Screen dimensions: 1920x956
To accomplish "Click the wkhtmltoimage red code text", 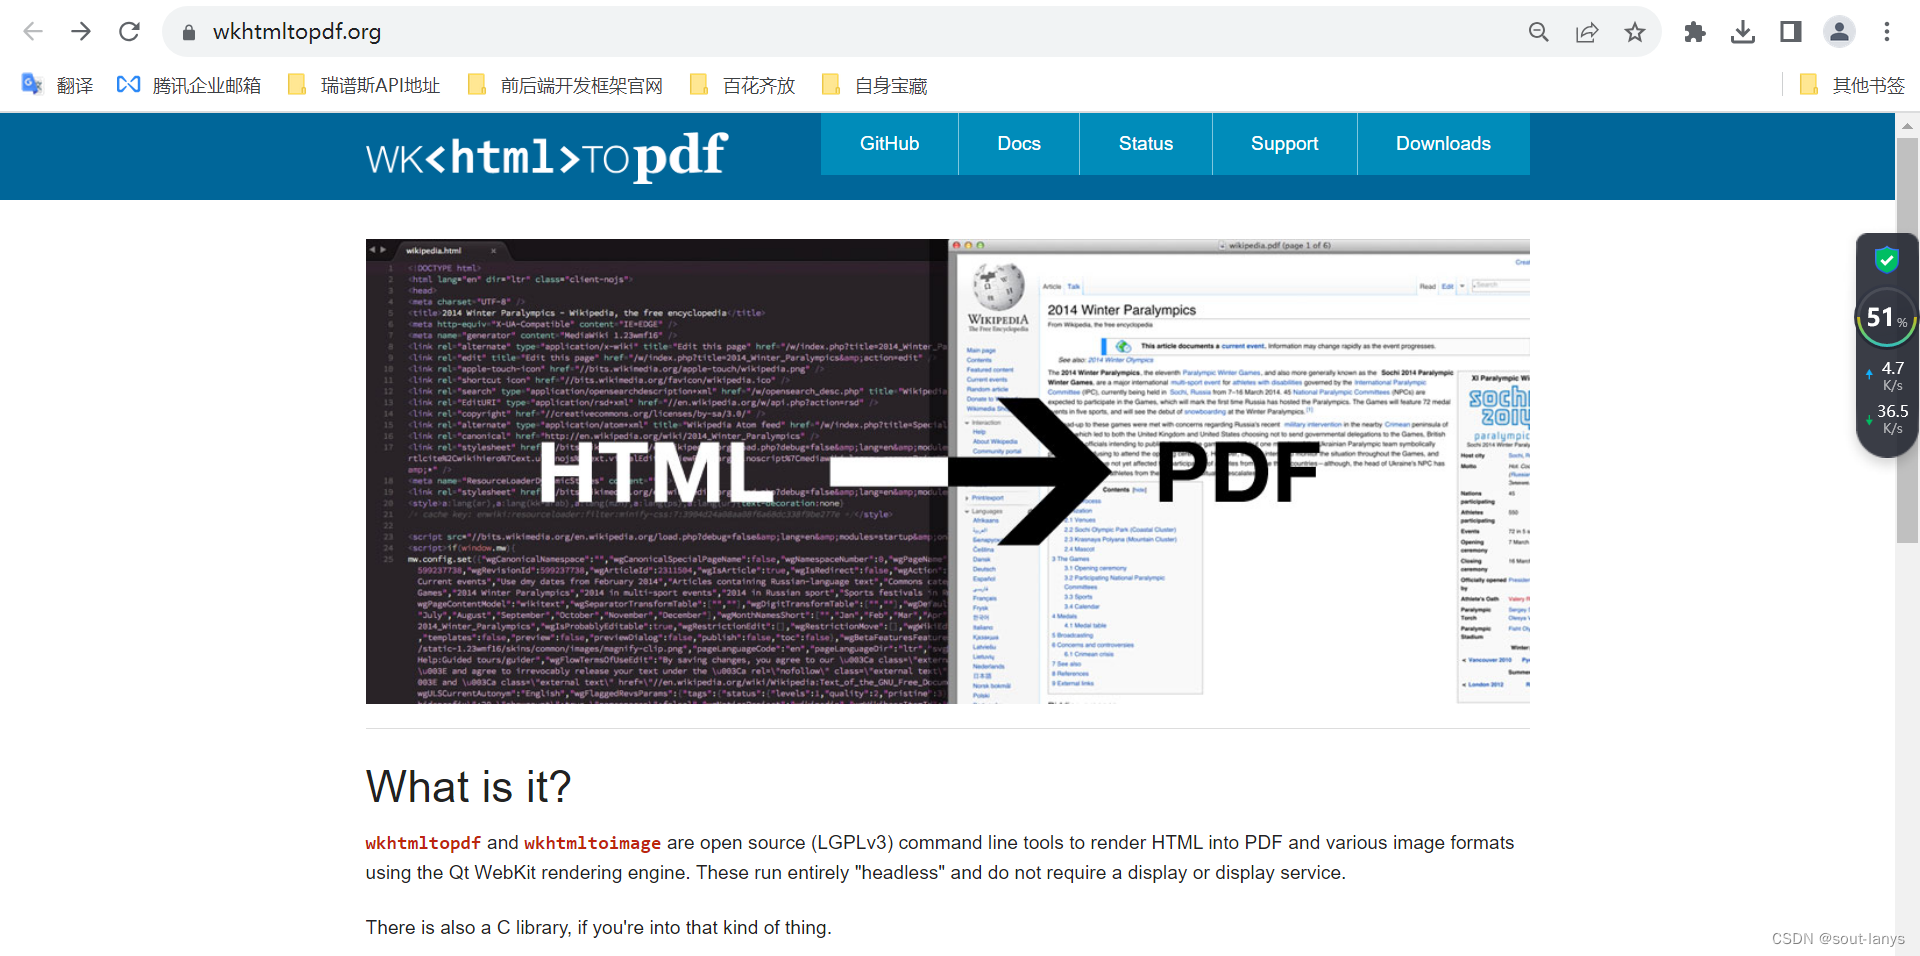I will point(592,843).
